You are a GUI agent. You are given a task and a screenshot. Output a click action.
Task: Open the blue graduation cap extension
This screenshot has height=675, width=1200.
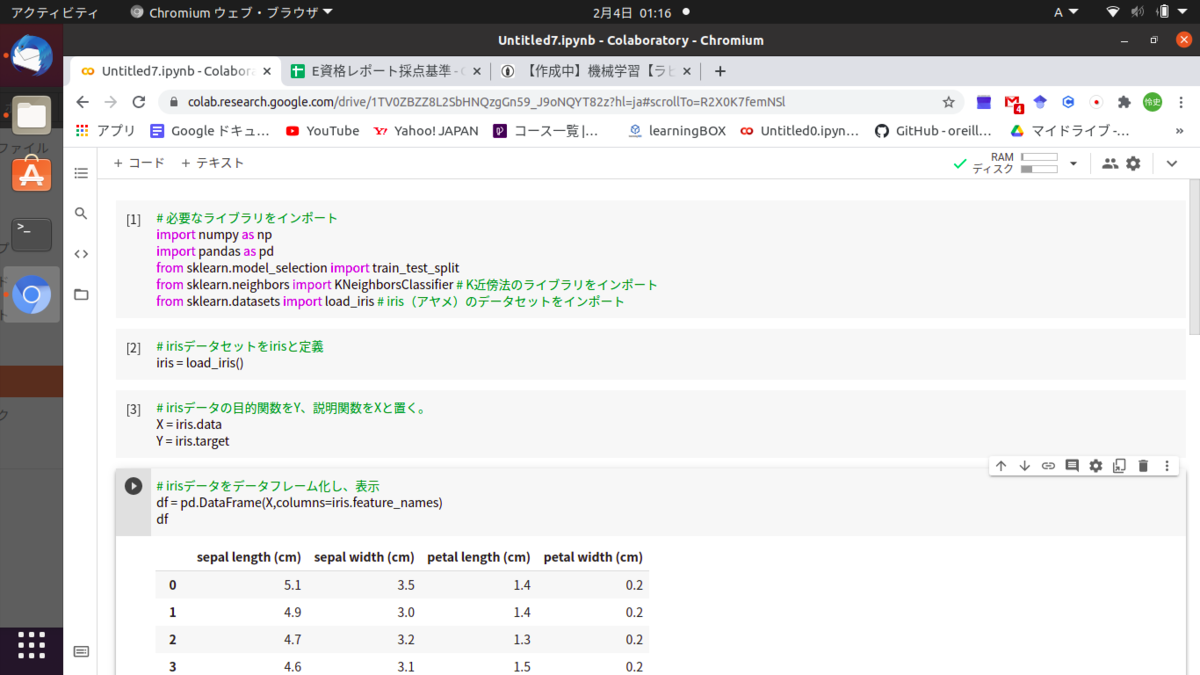(1040, 102)
